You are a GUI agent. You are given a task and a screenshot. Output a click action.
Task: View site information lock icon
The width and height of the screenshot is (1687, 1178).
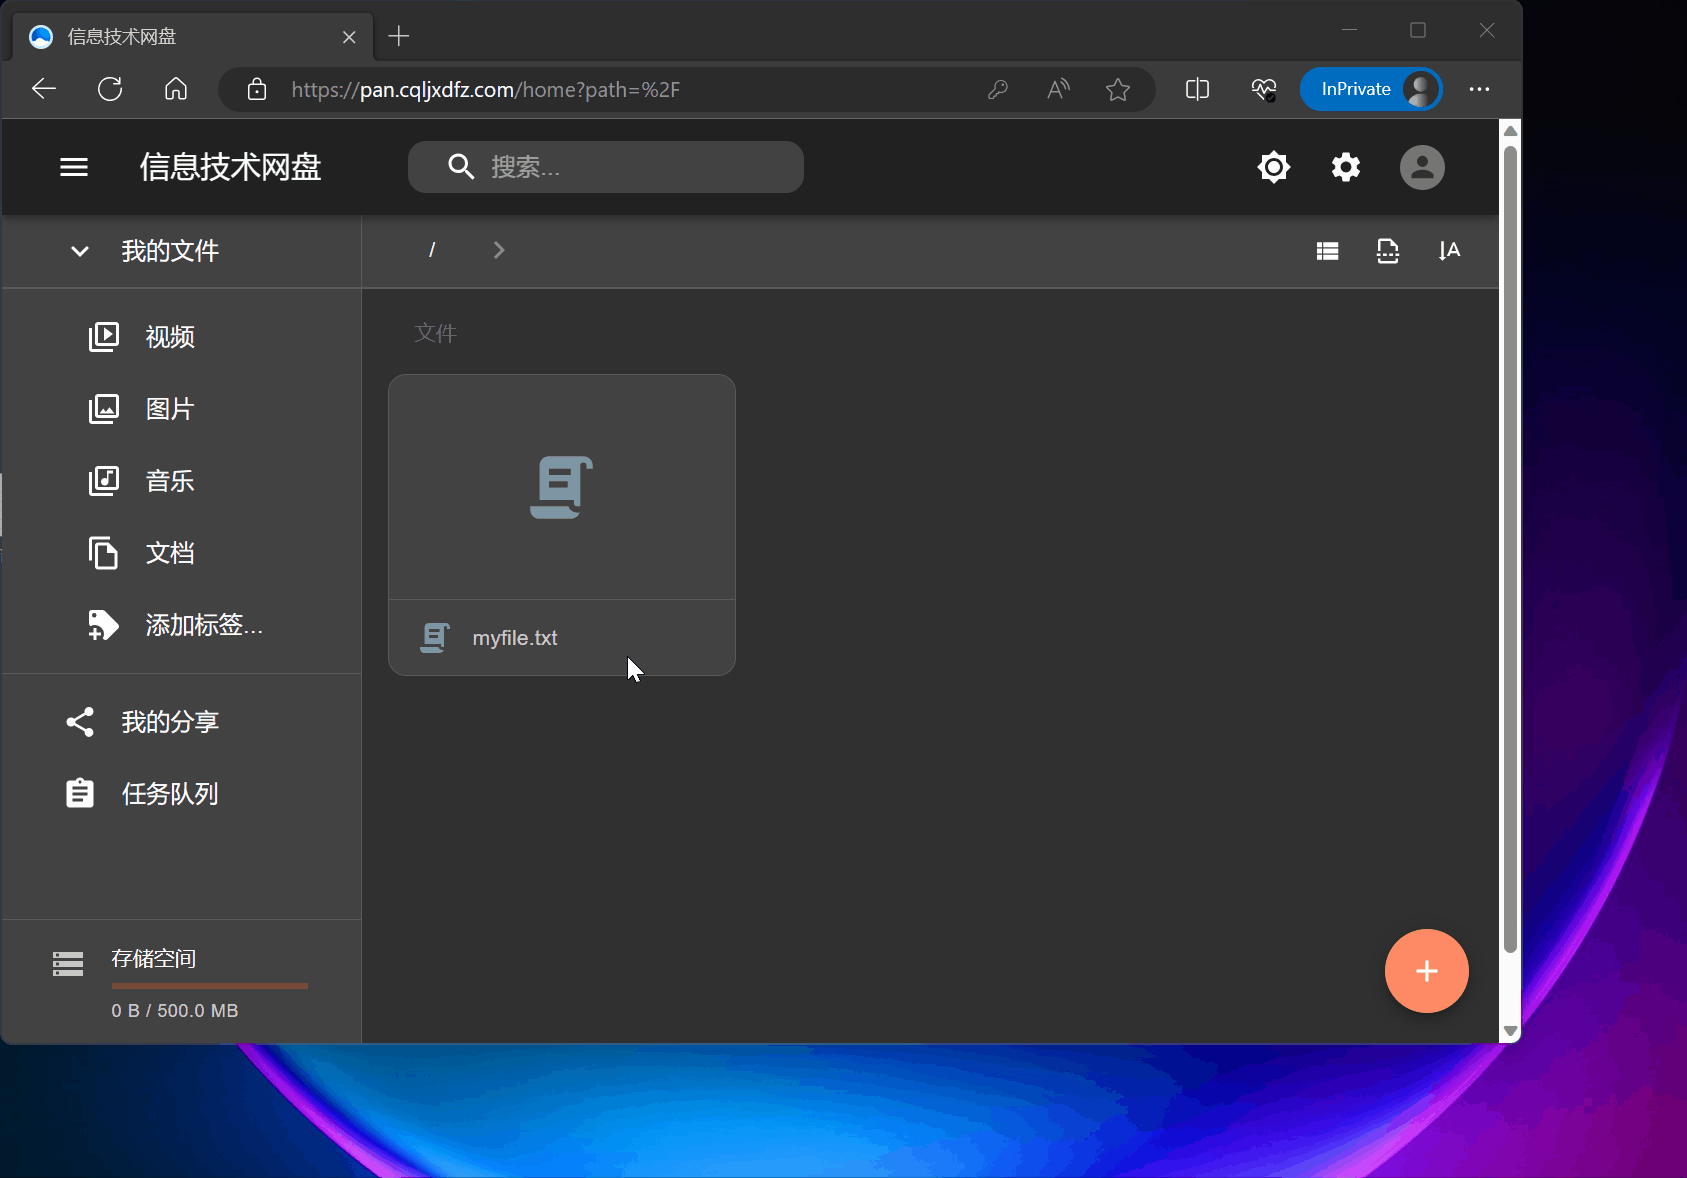257,89
